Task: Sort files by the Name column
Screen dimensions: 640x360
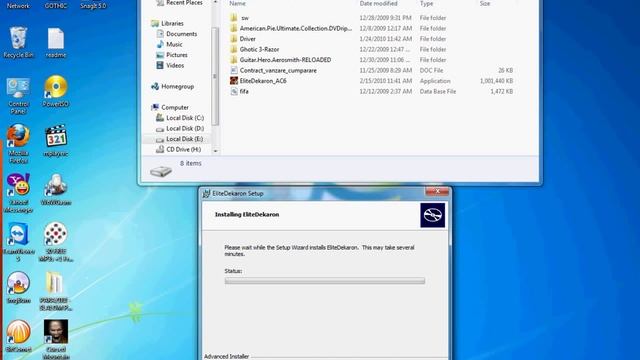Action: click(x=238, y=4)
